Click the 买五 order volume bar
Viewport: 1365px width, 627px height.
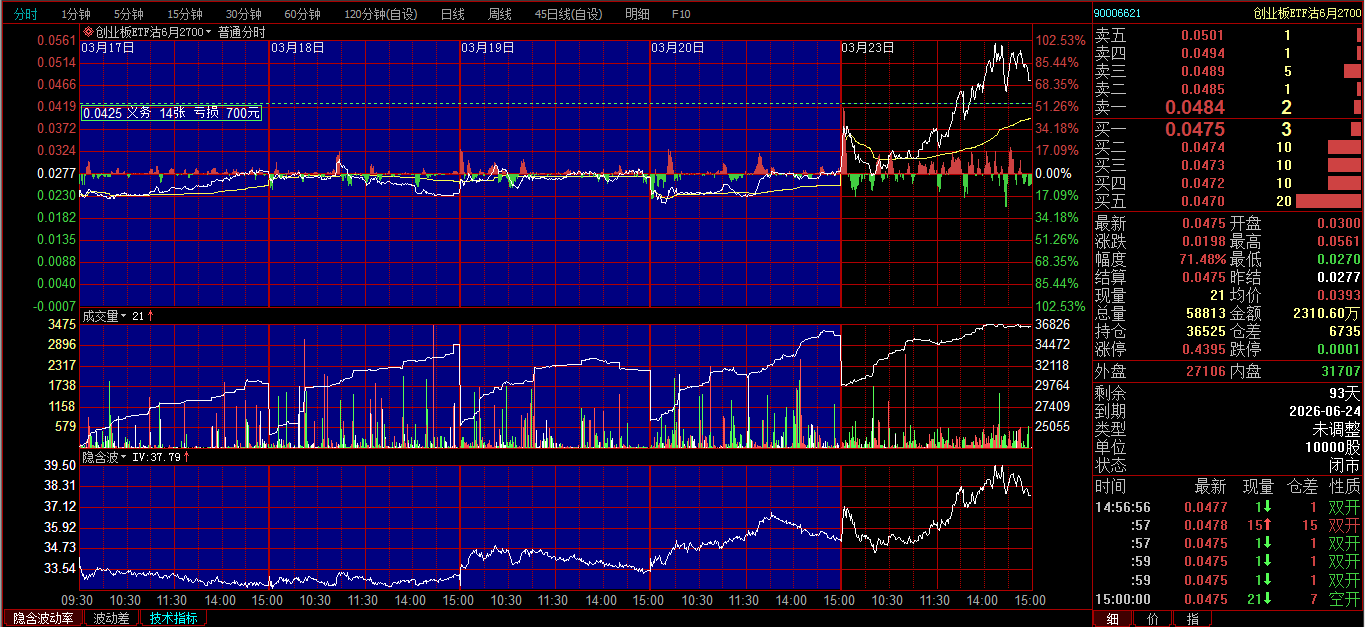[x=1328, y=201]
